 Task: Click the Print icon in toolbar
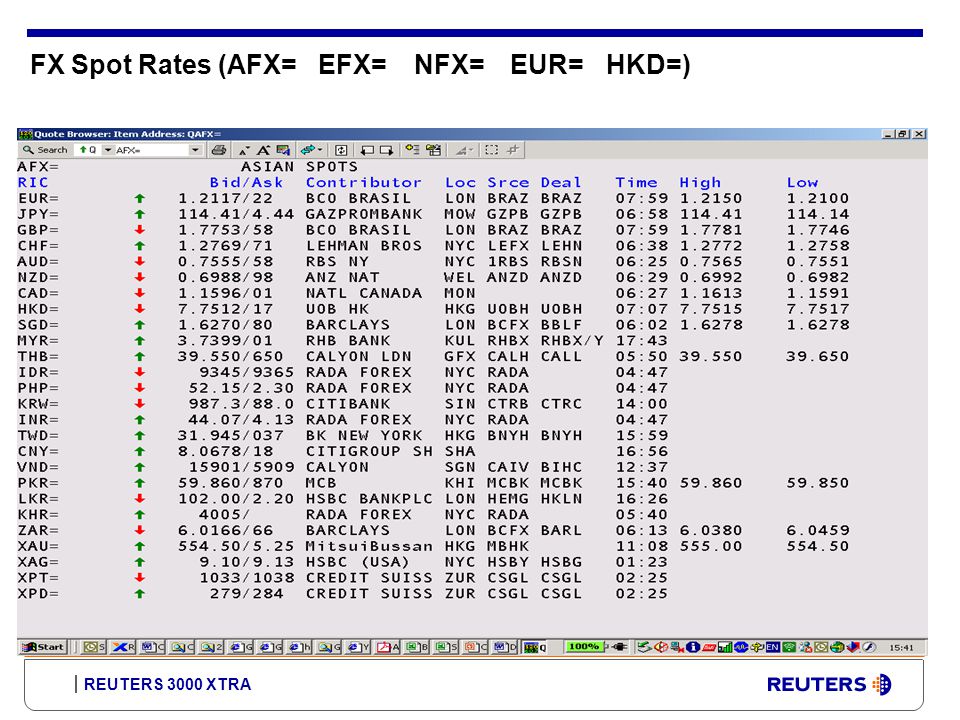[x=219, y=150]
